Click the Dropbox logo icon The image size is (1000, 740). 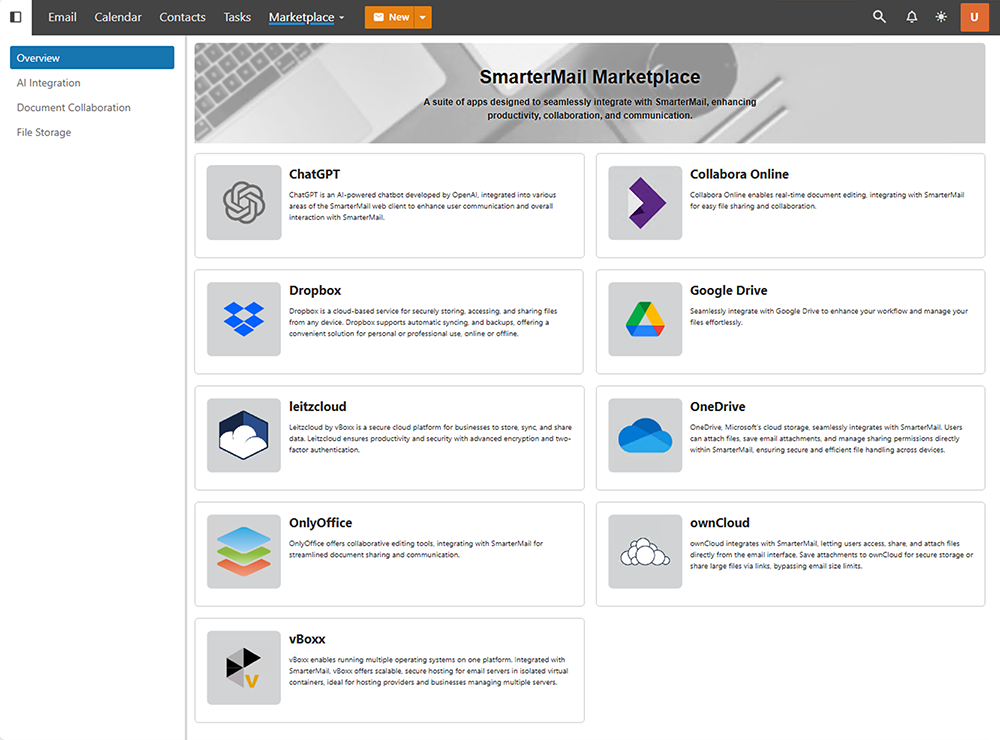pyautogui.click(x=244, y=319)
